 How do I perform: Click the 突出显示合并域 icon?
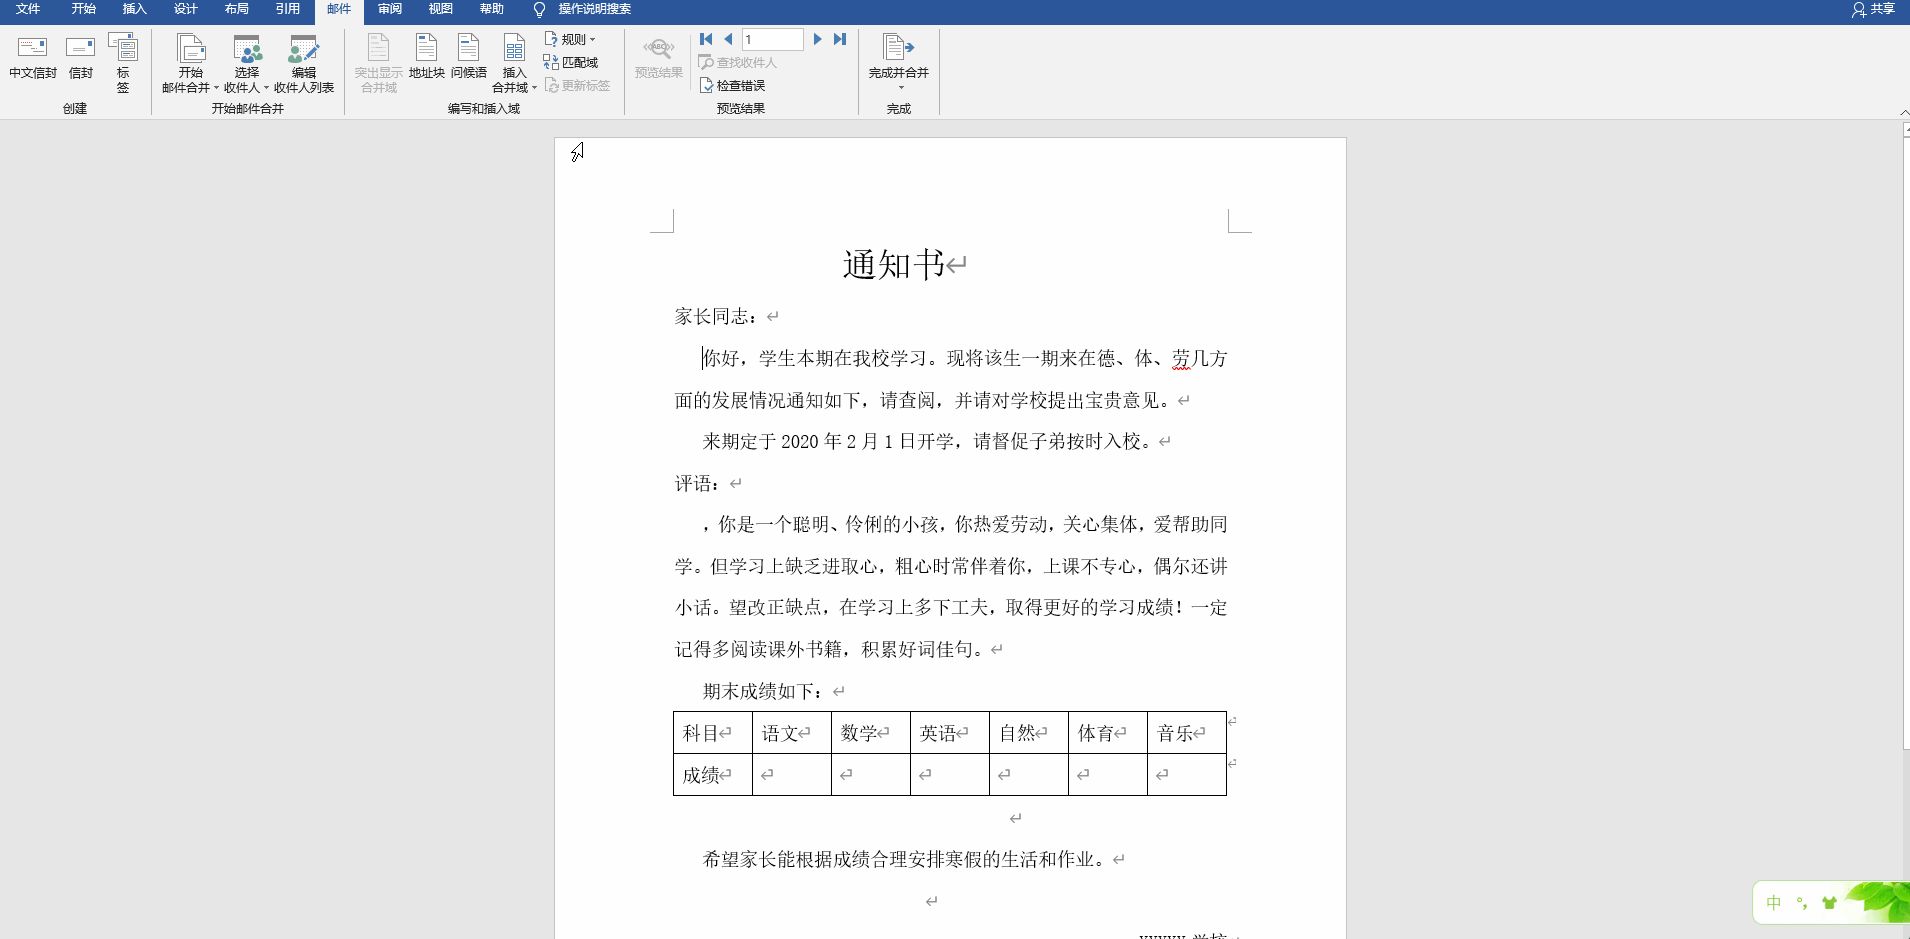[x=379, y=47]
